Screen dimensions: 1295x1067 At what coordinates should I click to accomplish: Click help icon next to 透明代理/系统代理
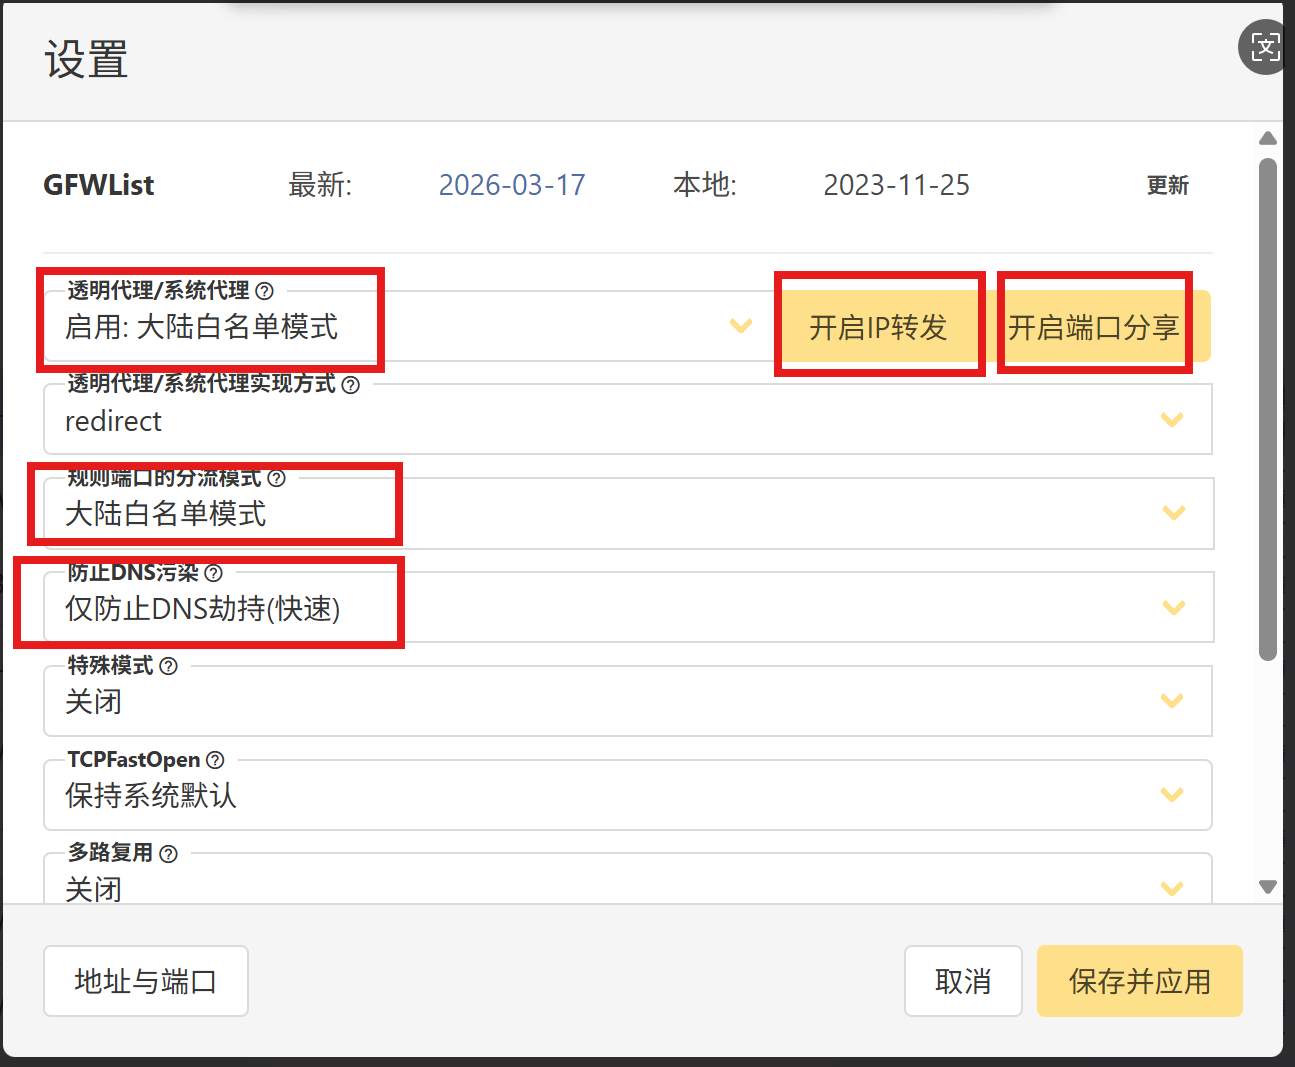coord(264,291)
